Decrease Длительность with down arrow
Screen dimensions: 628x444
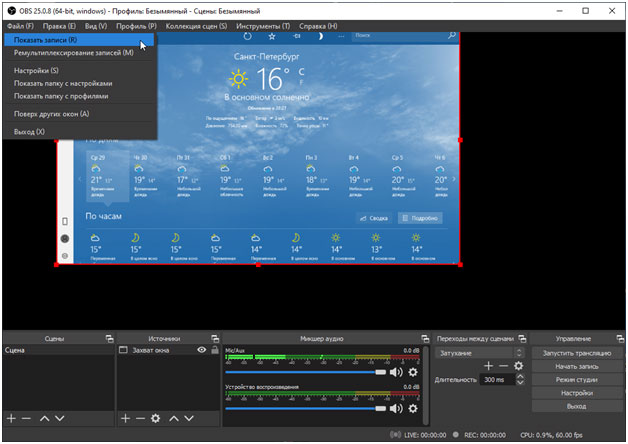pyautogui.click(x=520, y=382)
